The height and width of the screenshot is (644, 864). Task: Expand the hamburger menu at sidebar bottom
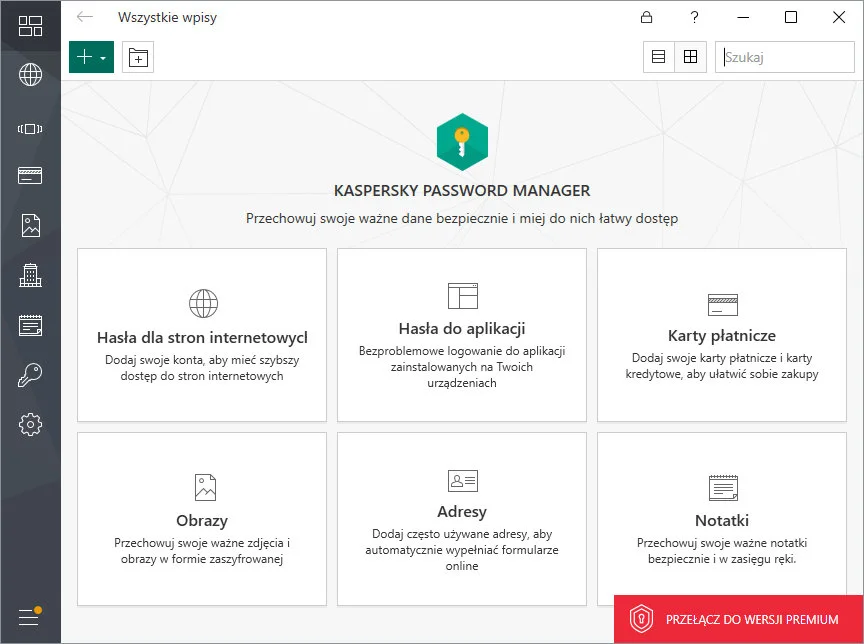tap(29, 617)
